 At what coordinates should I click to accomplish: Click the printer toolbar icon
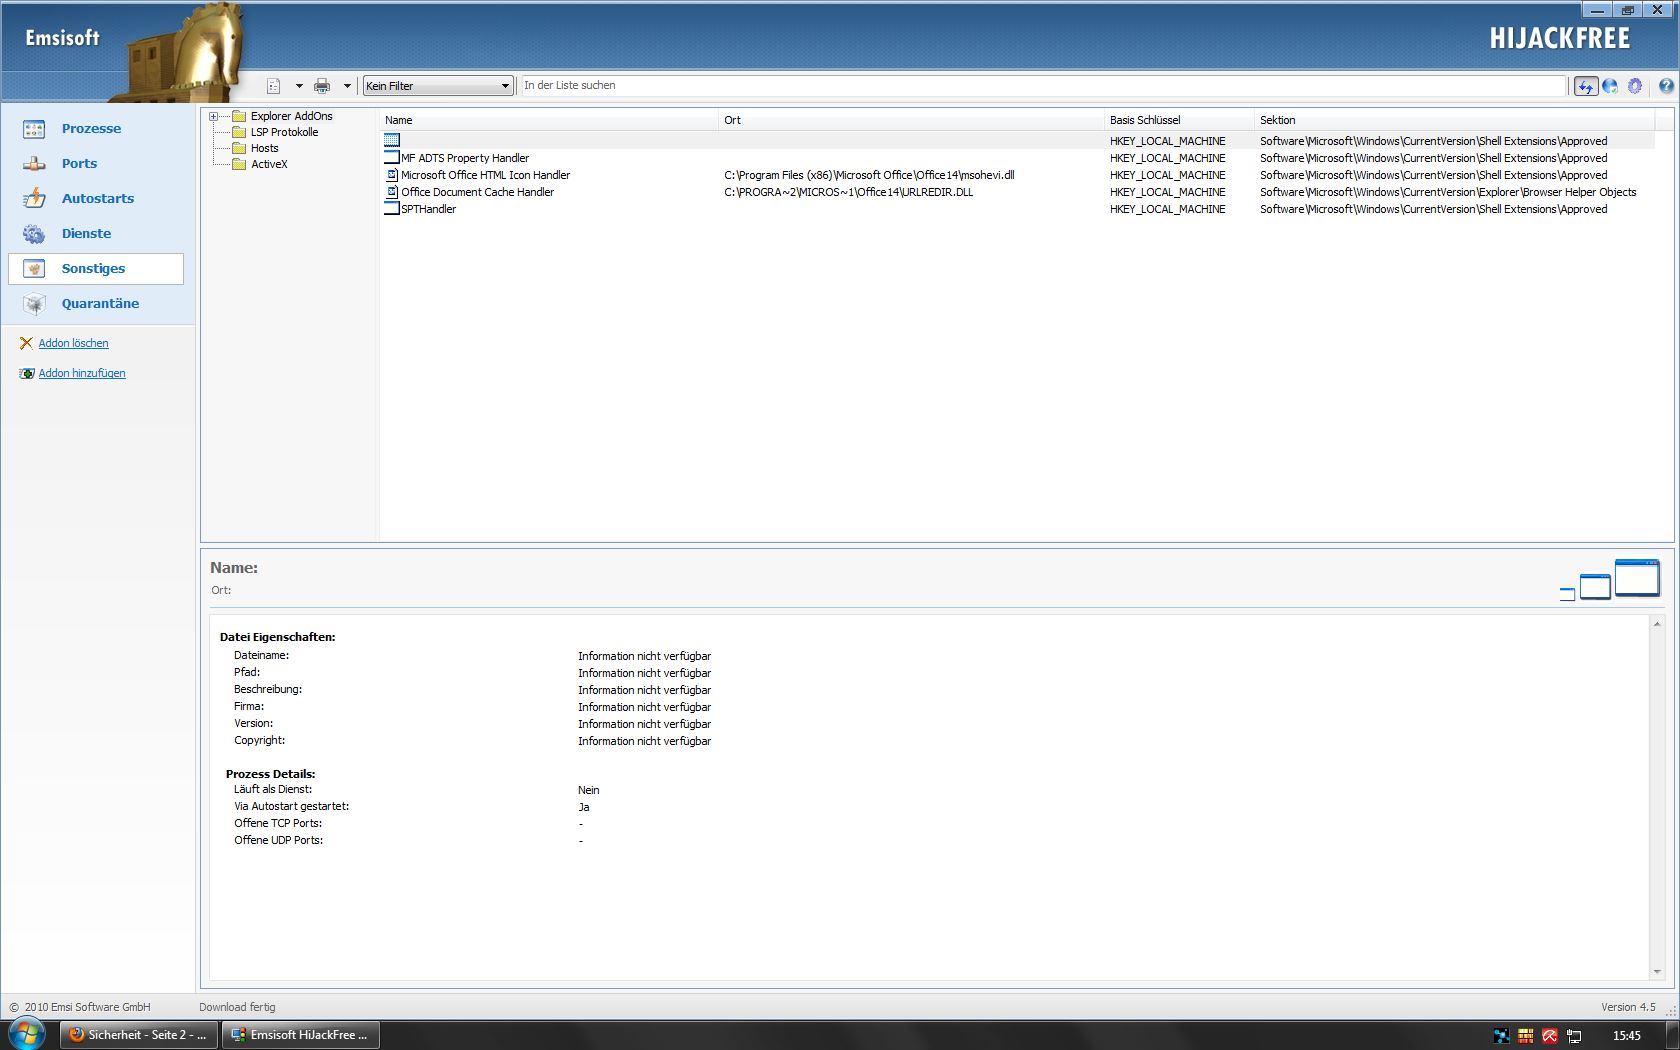pos(322,86)
